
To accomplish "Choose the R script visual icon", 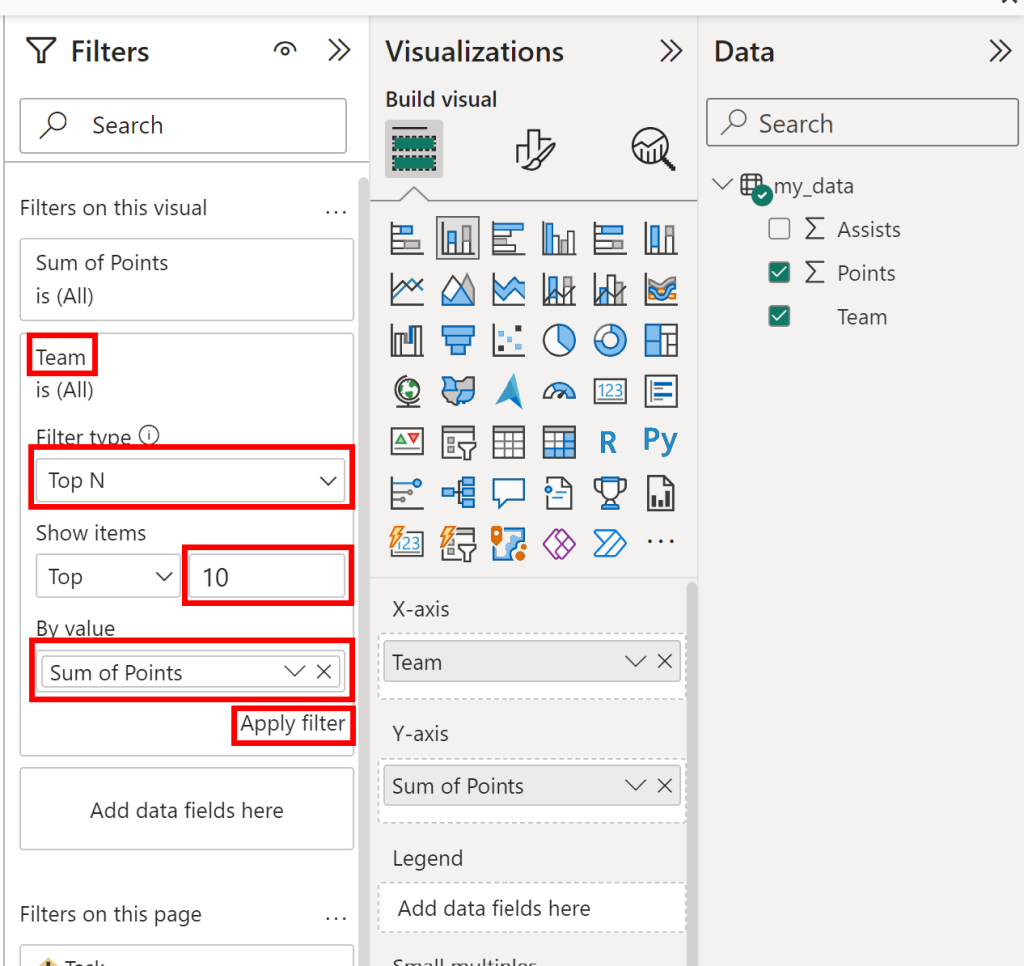I will [608, 442].
